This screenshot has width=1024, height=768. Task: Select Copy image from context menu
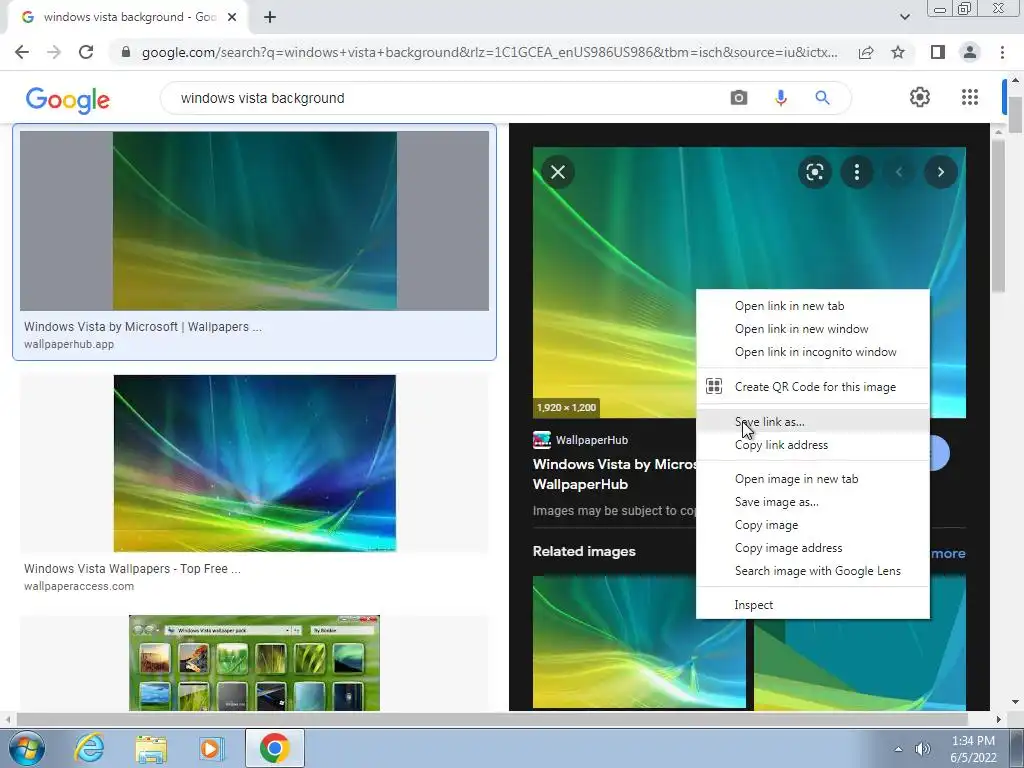click(812, 524)
